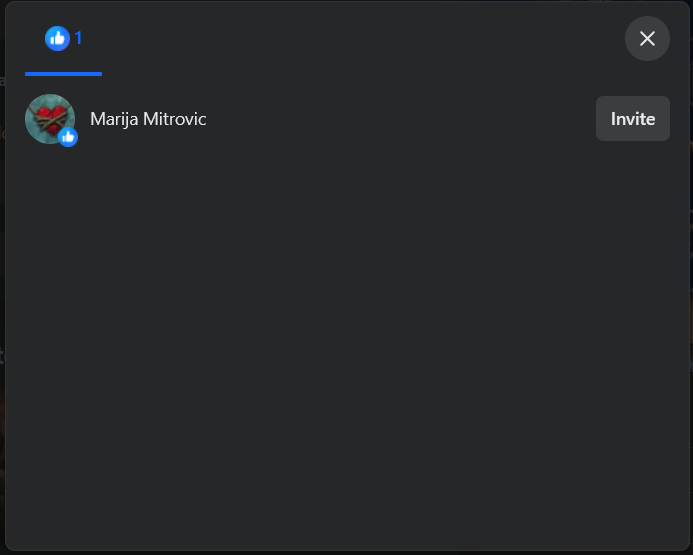Viewport: 693px width, 555px height.
Task: Click the heart avatar thumbnail
Action: 50,118
